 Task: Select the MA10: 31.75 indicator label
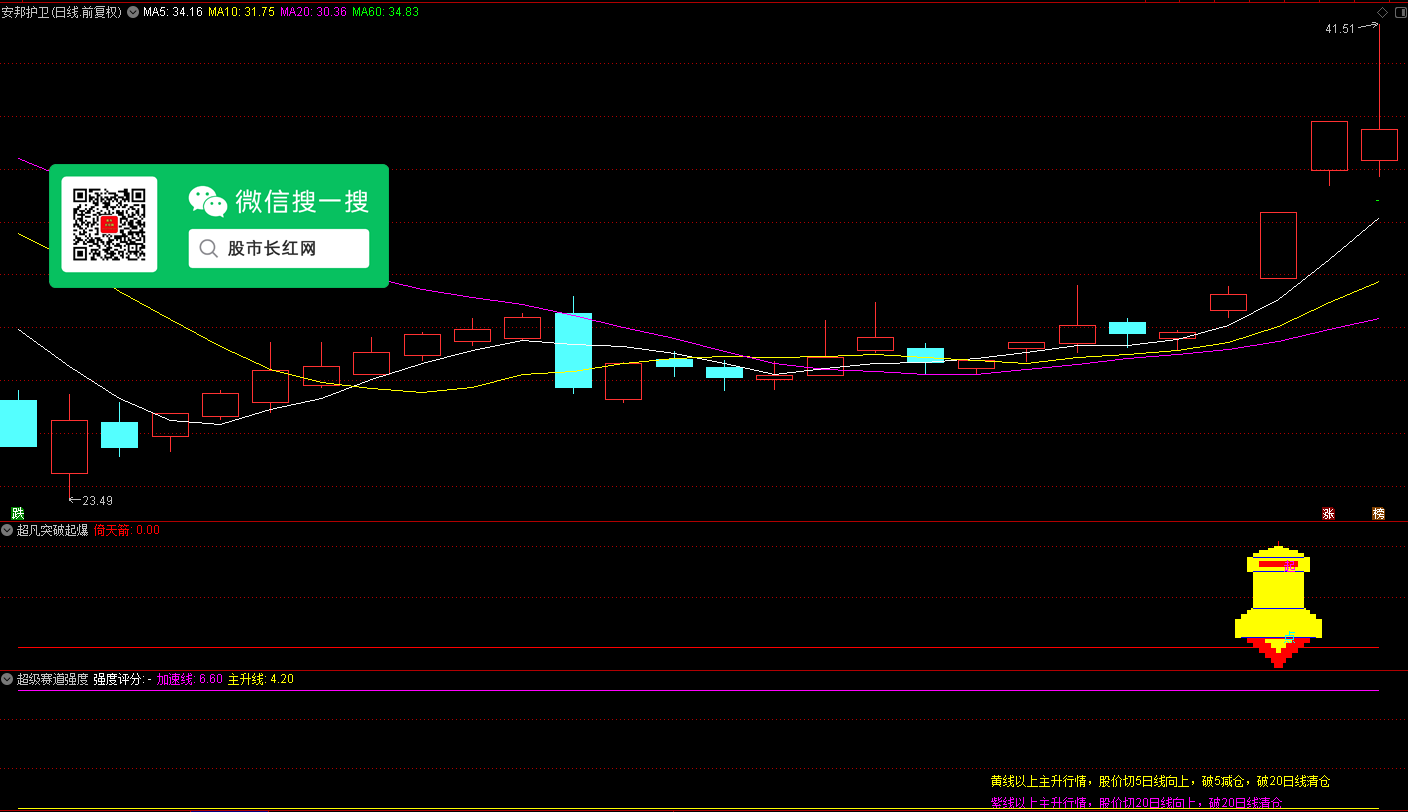[241, 12]
